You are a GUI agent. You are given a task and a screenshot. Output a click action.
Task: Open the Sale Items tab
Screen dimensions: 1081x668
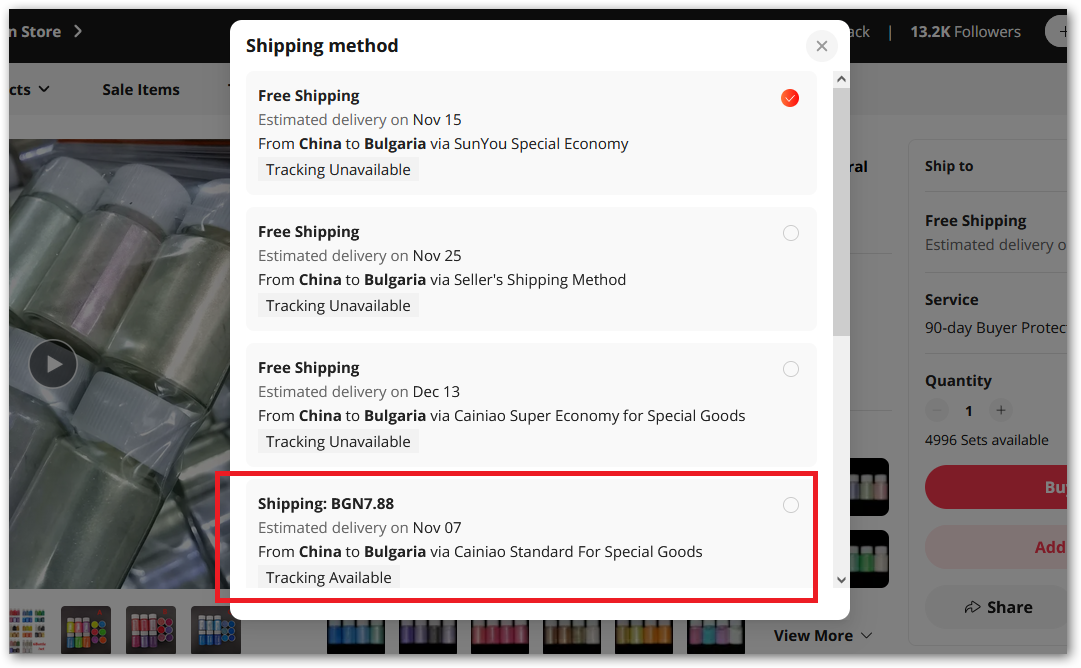point(141,89)
